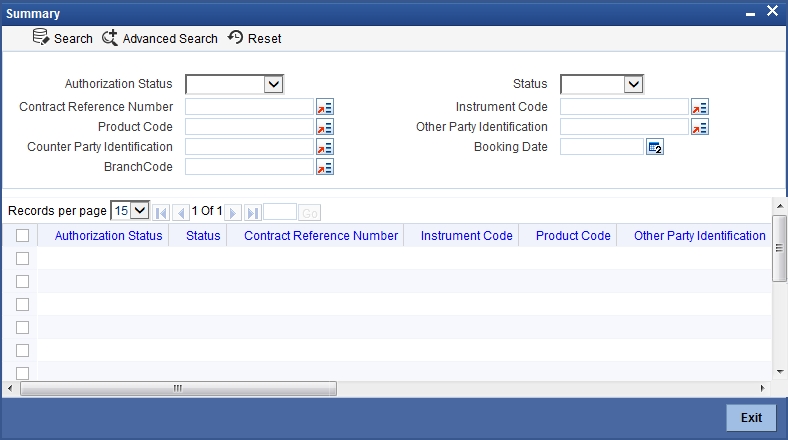
Task: Click the Exit button
Action: (x=751, y=417)
